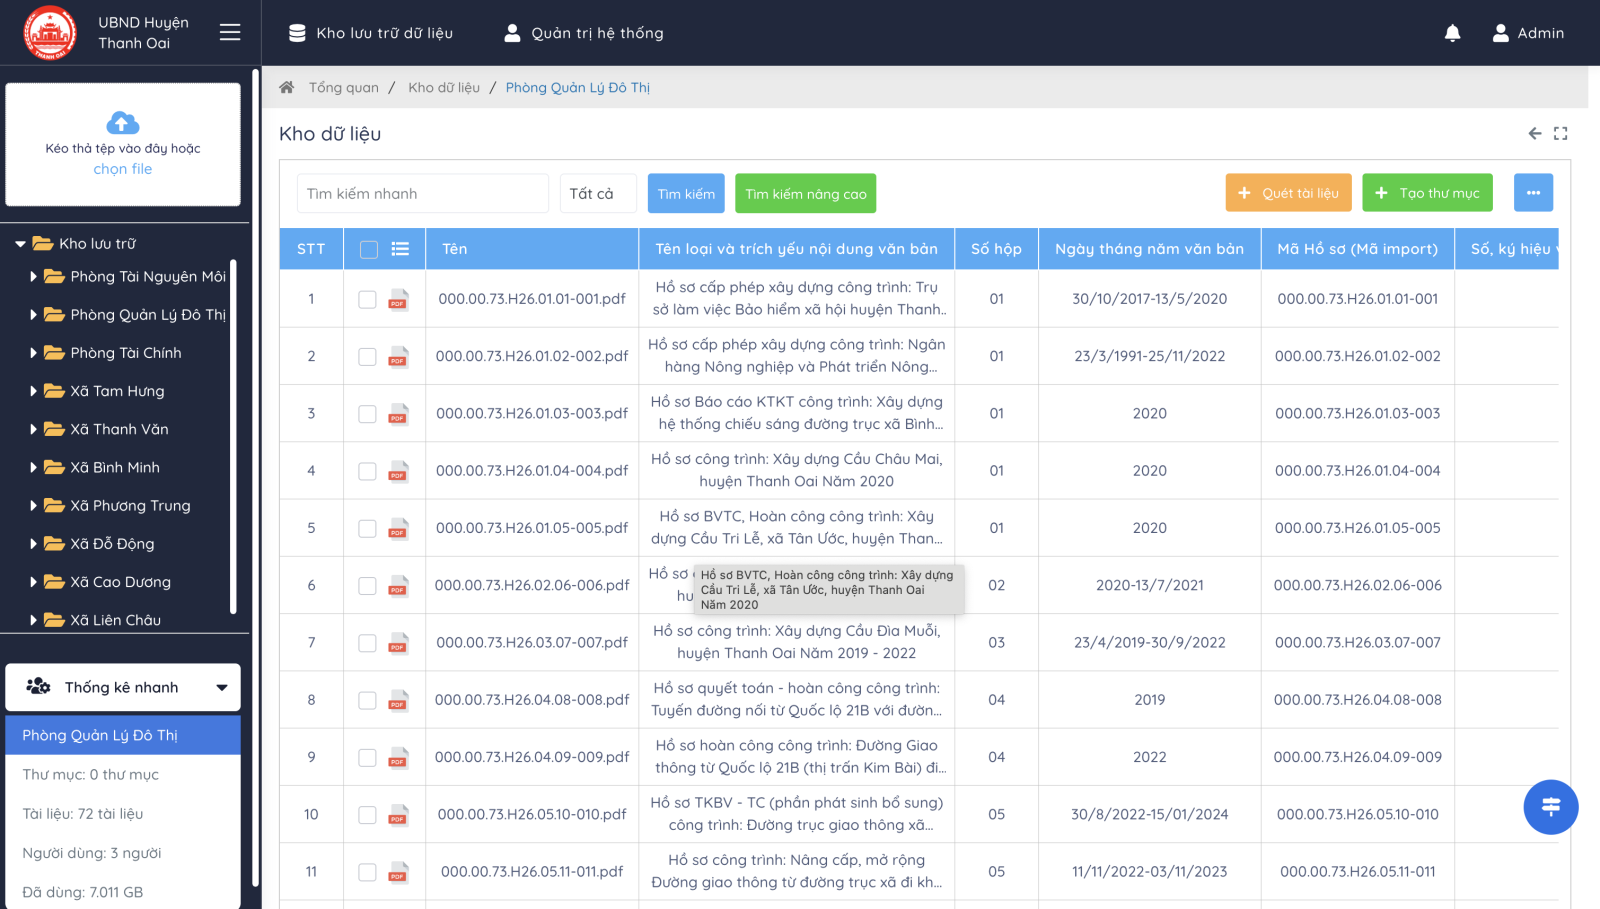Click file name 000.00.73.H26.01.04-004.pdf
Image resolution: width=1600 pixels, height=909 pixels.
point(532,471)
